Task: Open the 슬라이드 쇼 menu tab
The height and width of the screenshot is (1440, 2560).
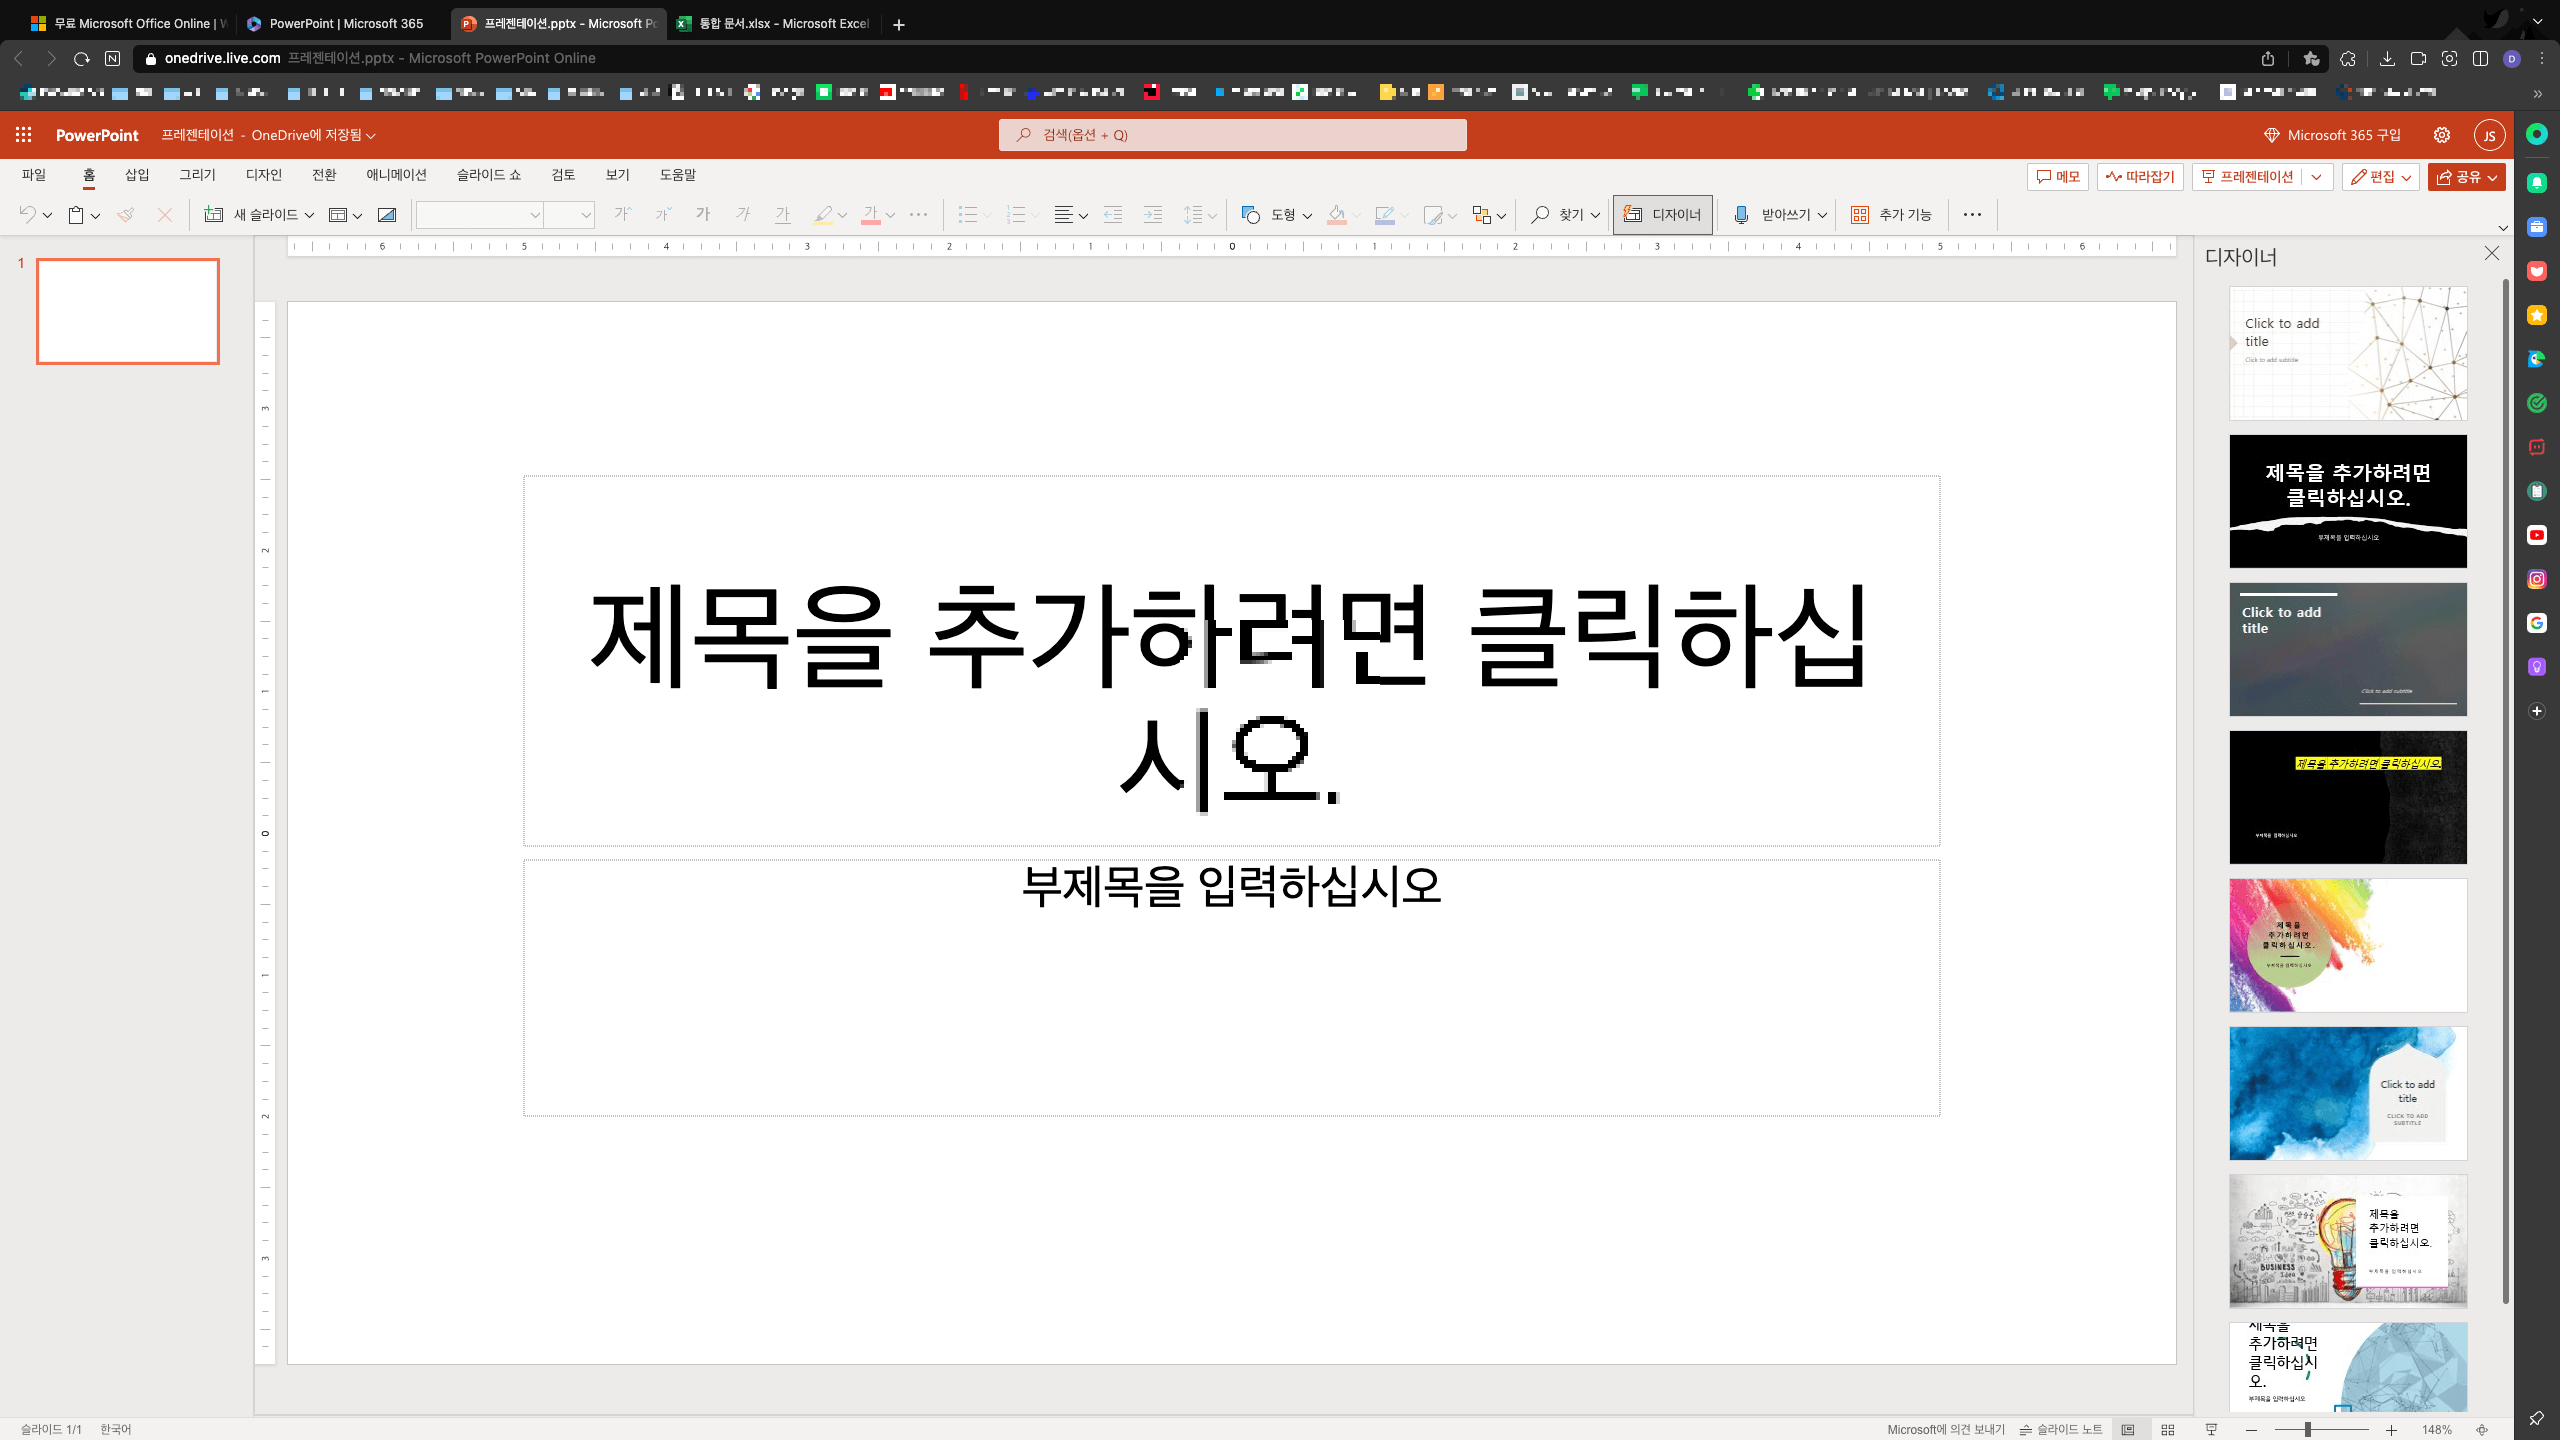Action: pos(489,174)
